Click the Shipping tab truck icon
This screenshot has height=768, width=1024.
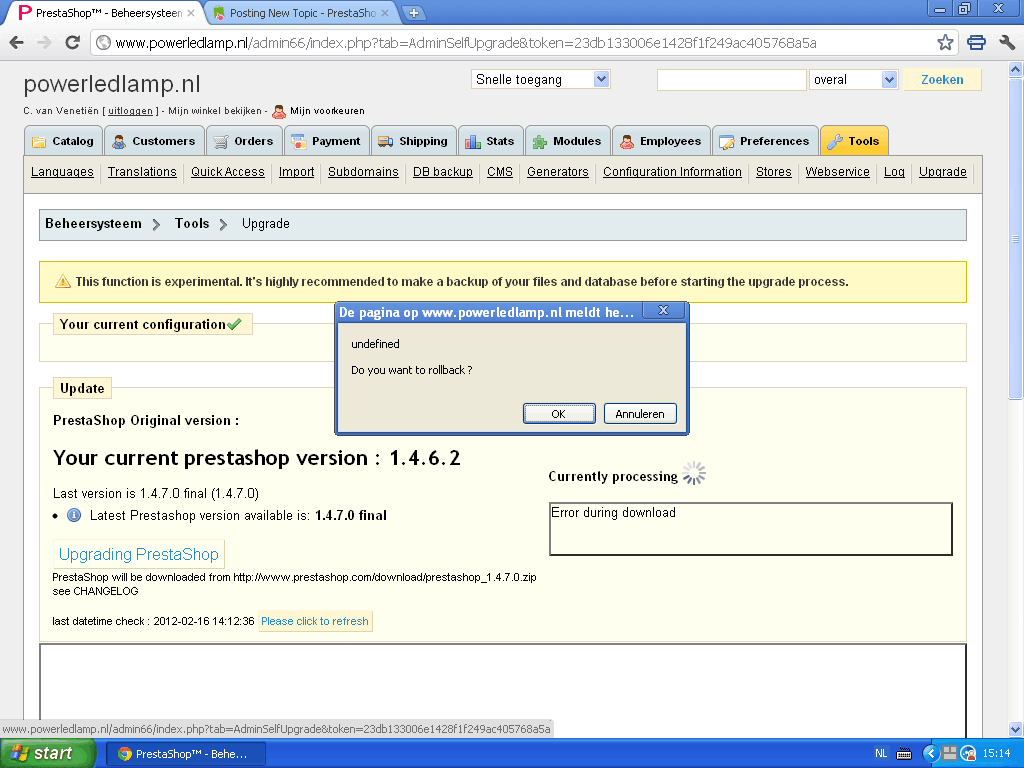[x=386, y=142]
